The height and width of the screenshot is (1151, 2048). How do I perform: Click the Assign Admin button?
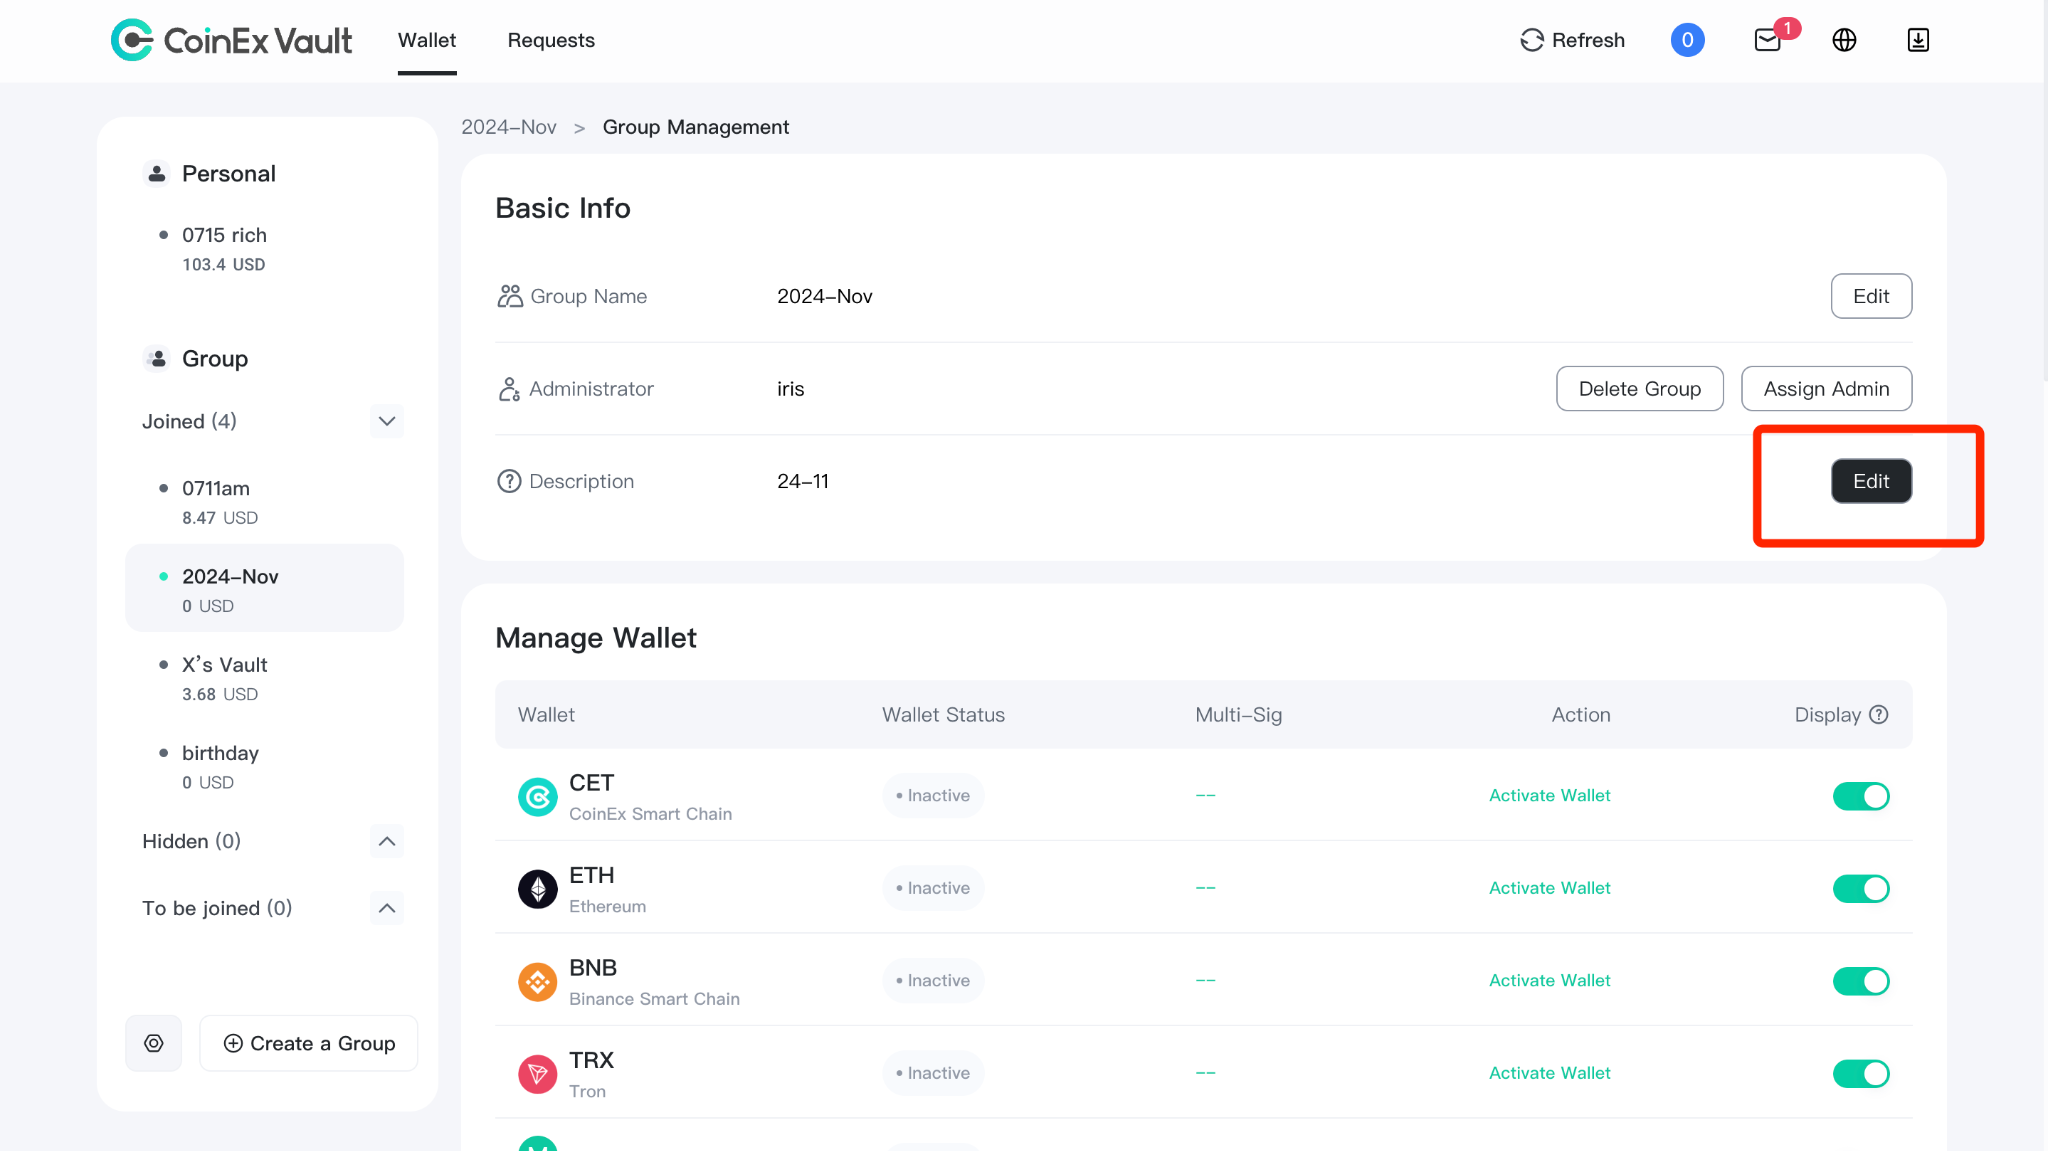click(x=1826, y=389)
